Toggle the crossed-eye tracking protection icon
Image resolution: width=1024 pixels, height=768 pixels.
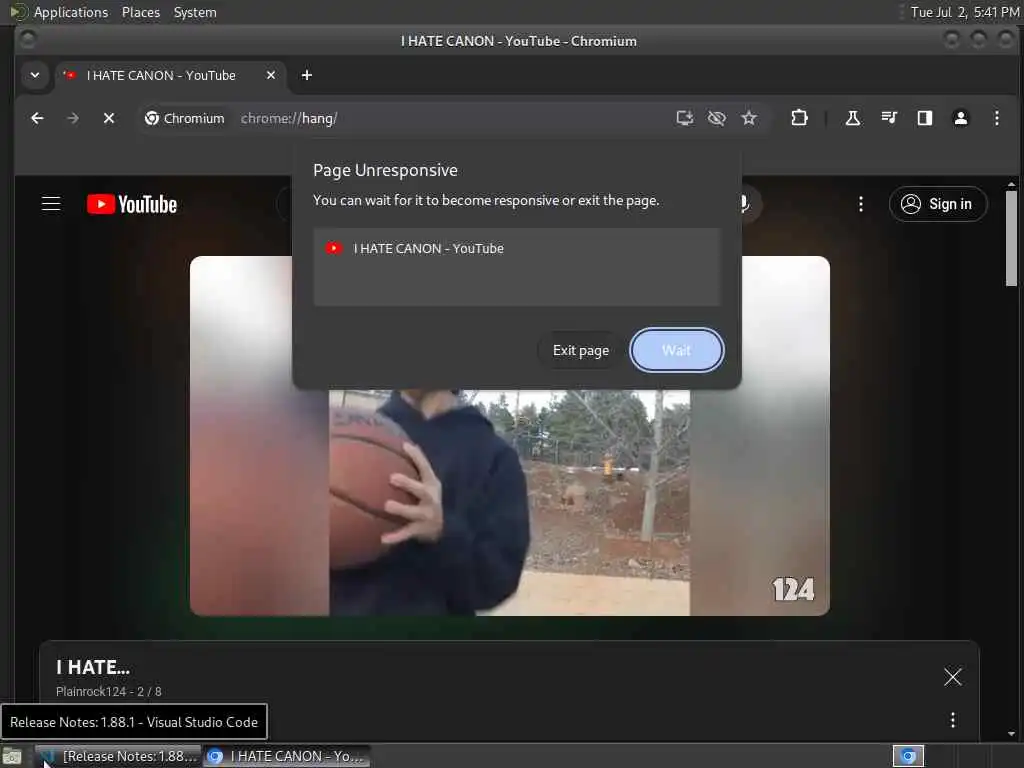coord(716,118)
